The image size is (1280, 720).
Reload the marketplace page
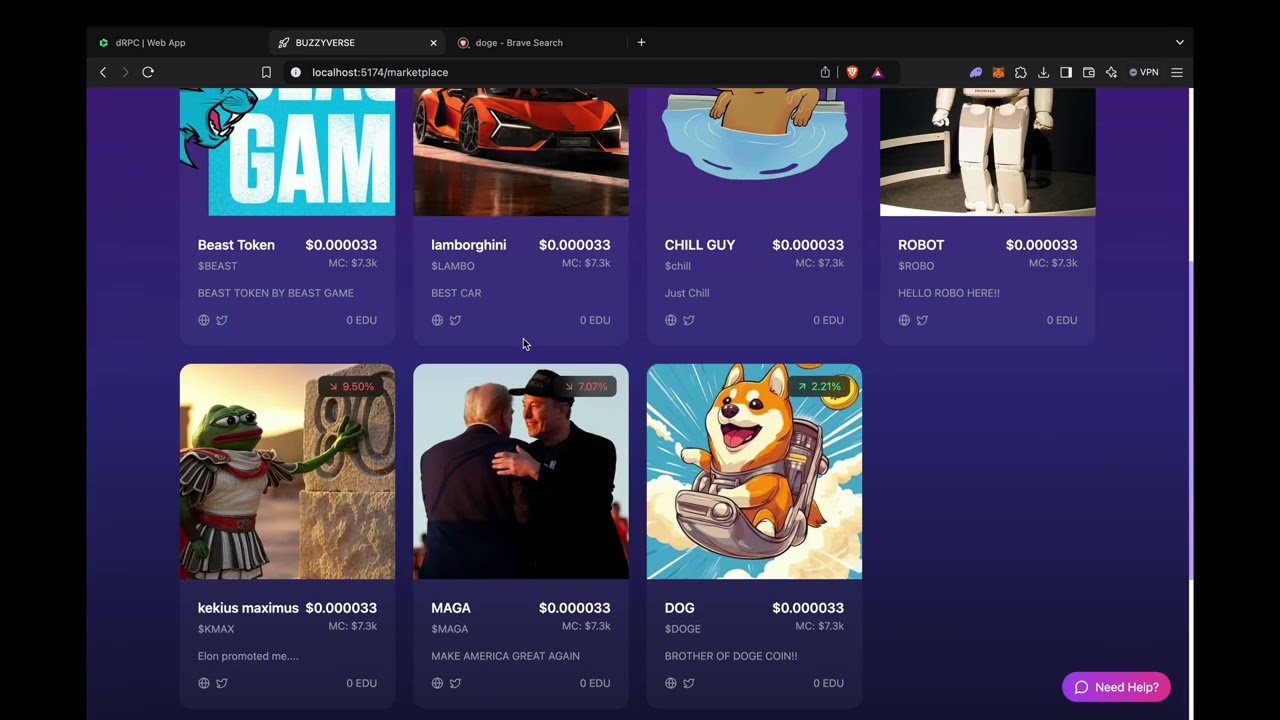(148, 72)
